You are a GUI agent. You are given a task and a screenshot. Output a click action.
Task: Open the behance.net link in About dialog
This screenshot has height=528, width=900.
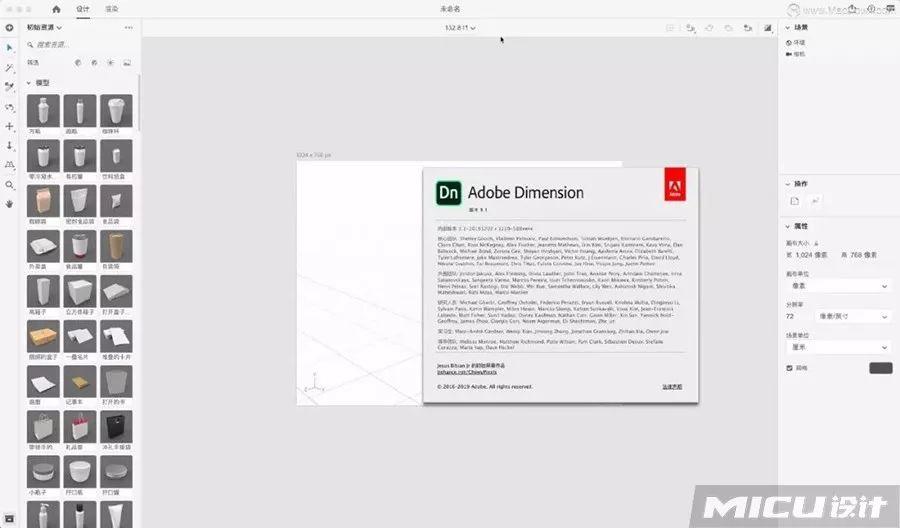point(467,372)
